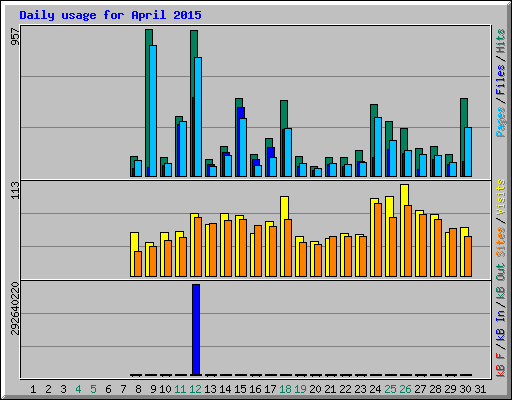
Task: Select the cyan Pages bar for day 30
Action: tap(468, 152)
